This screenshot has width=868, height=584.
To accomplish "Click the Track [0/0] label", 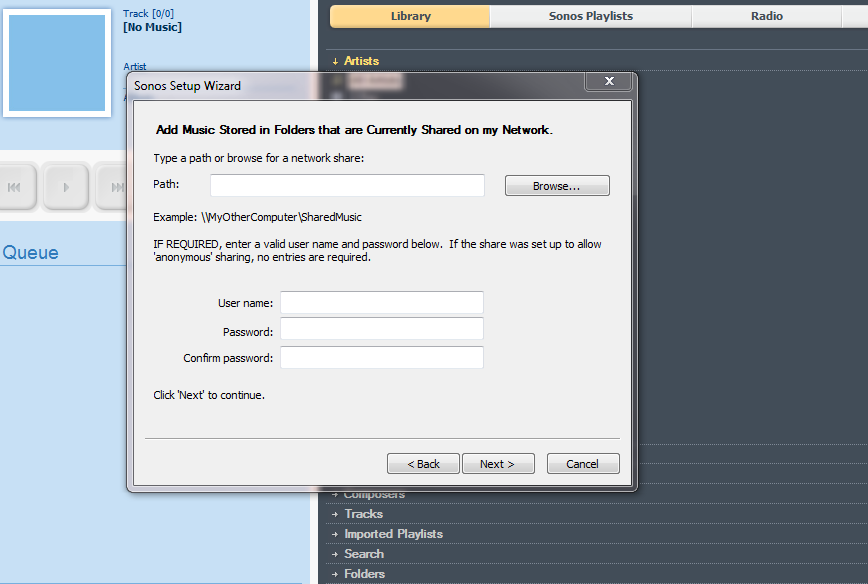I will tap(148, 13).
